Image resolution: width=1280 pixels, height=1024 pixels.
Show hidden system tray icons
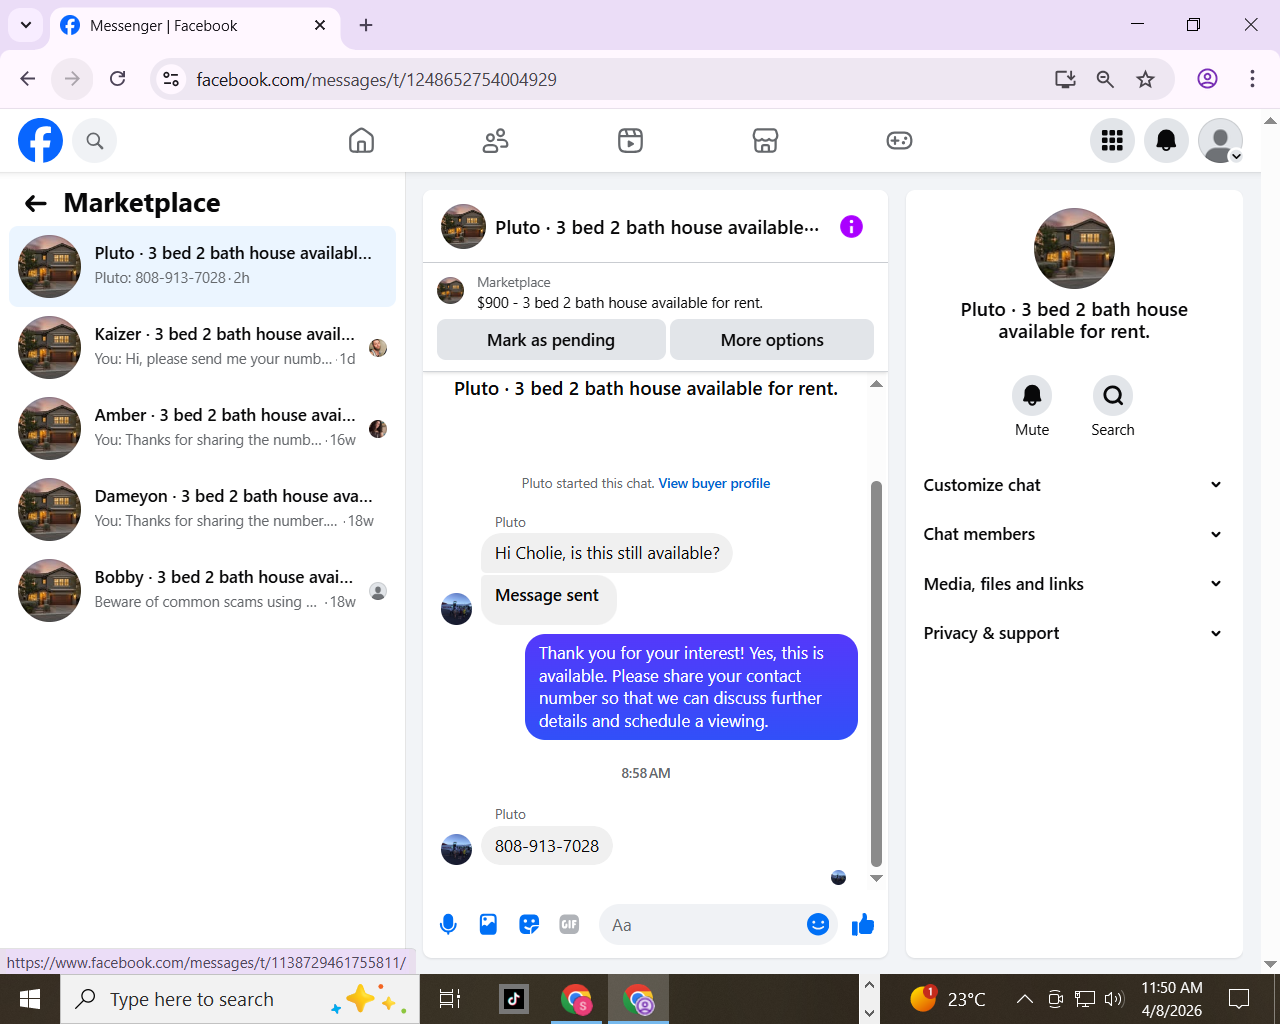coord(1025,998)
